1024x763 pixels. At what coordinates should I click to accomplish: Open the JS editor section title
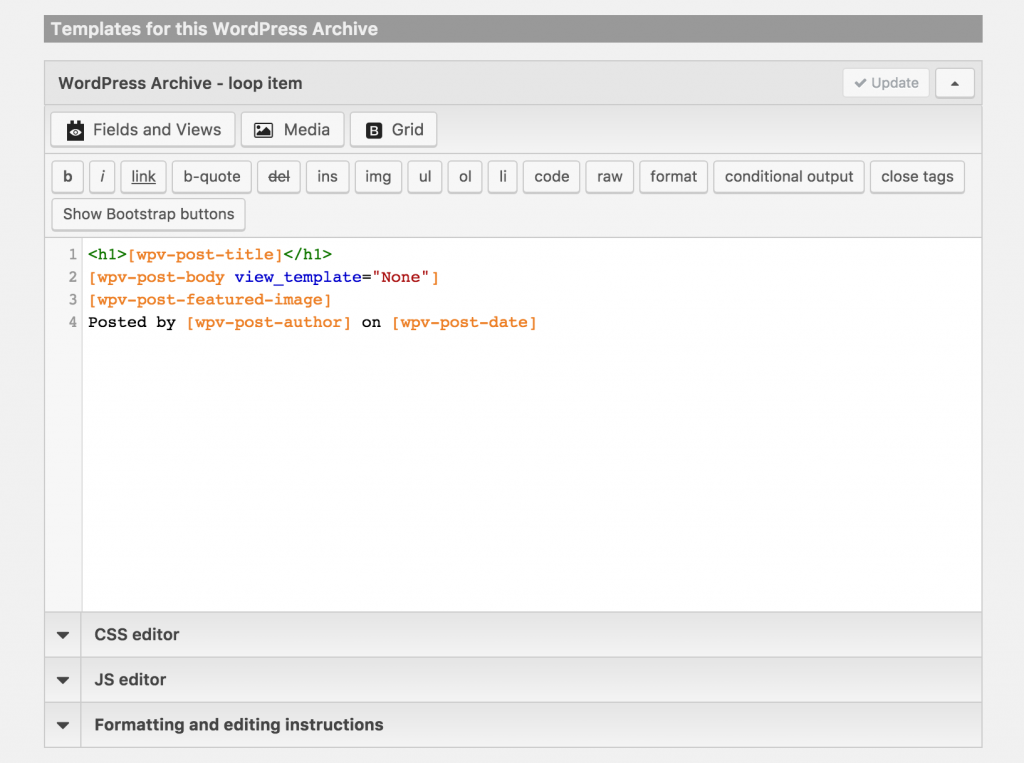tap(130, 679)
